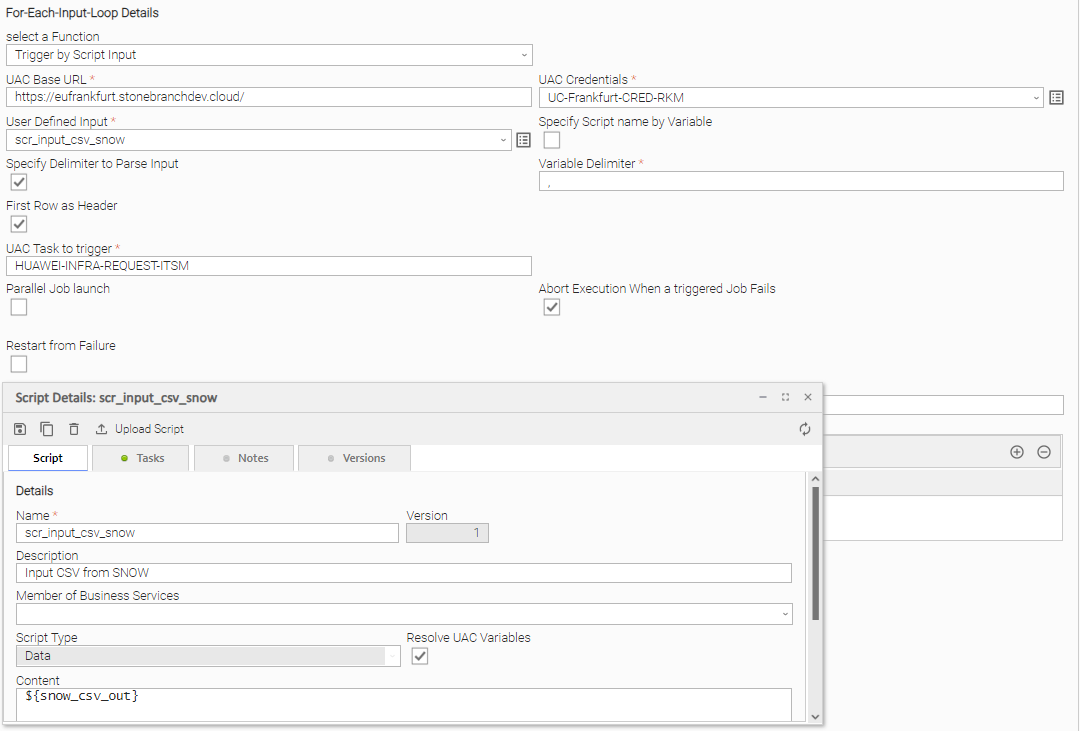
Task: Open the UAC Credentials dropdown
Action: click(x=791, y=98)
